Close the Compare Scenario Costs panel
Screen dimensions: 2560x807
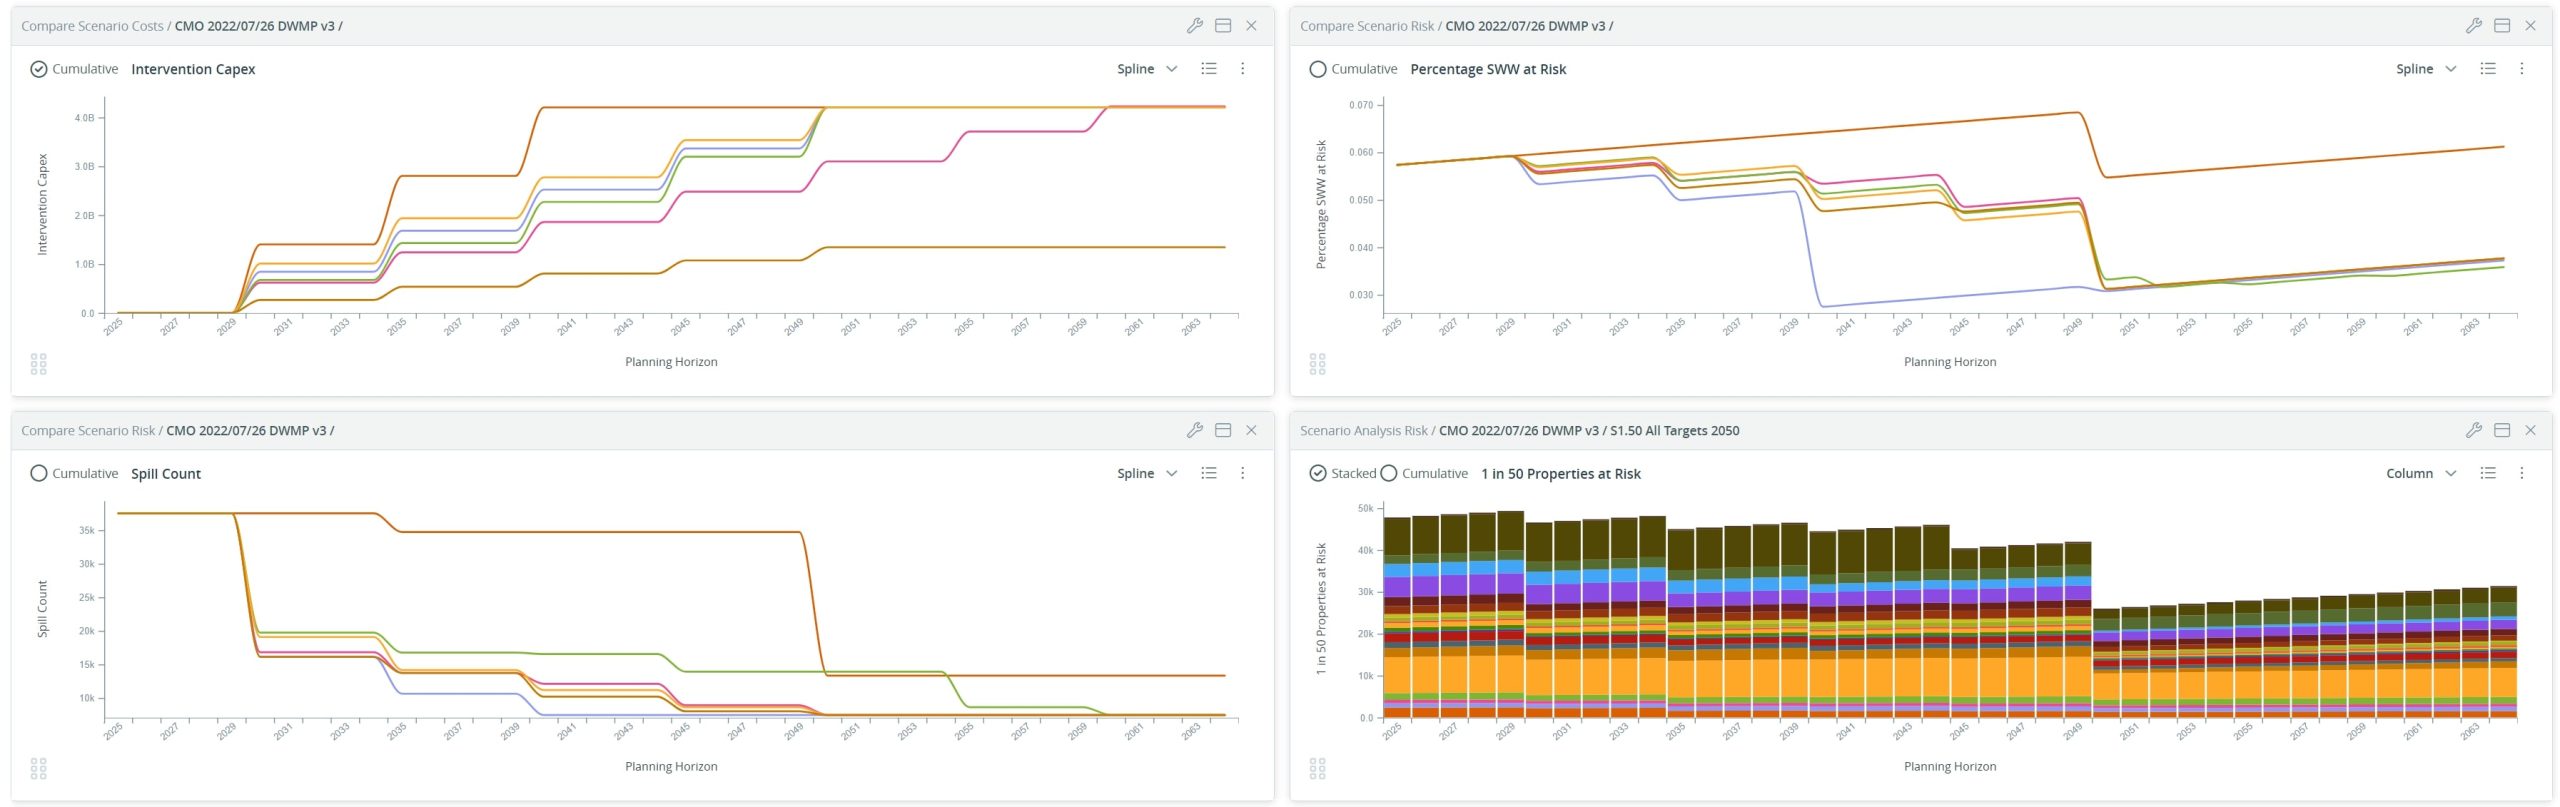(1251, 26)
